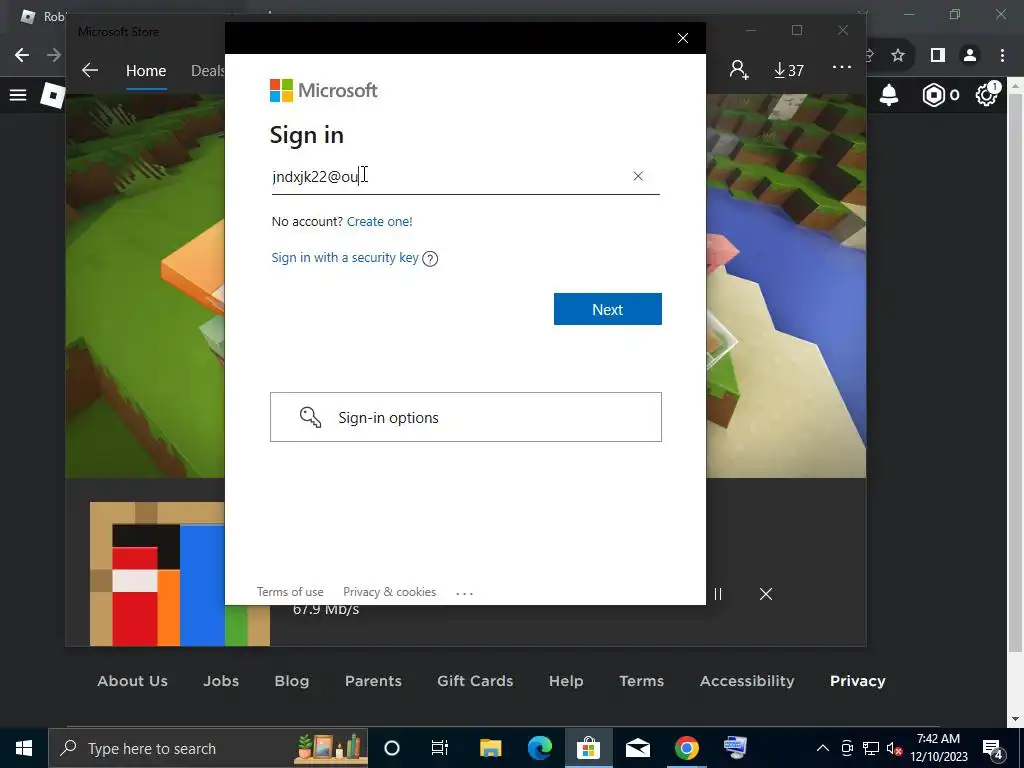Open the Deals tab in Microsoft Store
Image resolution: width=1024 pixels, height=768 pixels.
208,71
